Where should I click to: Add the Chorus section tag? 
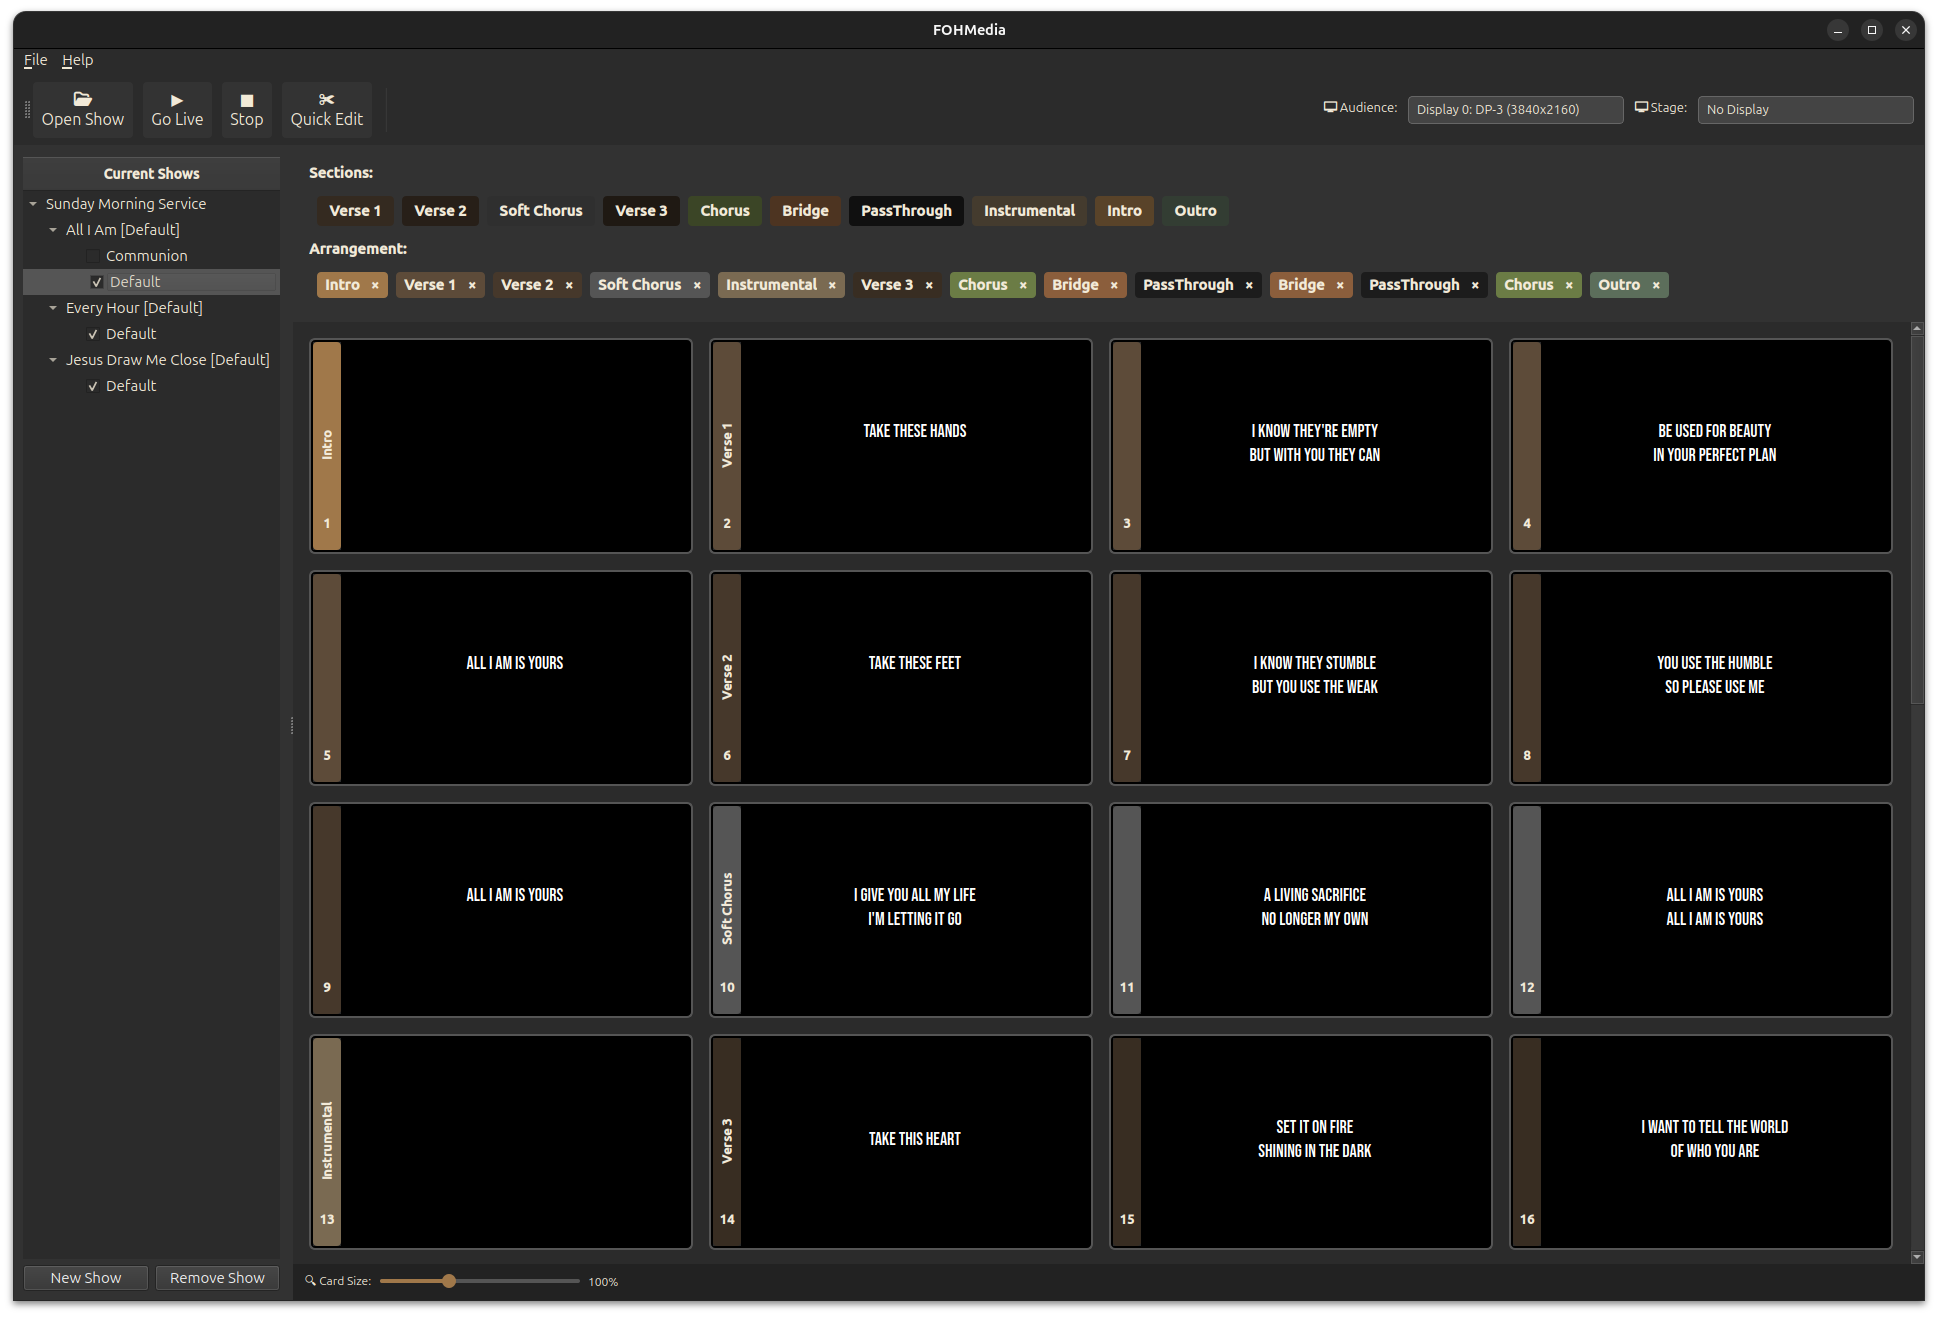coord(725,211)
